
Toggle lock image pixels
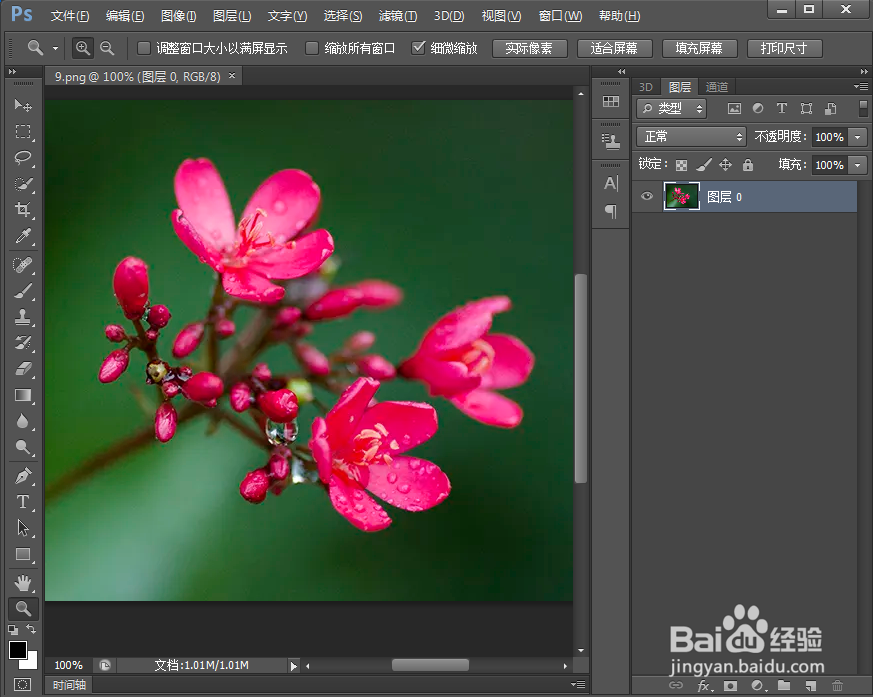[x=704, y=165]
